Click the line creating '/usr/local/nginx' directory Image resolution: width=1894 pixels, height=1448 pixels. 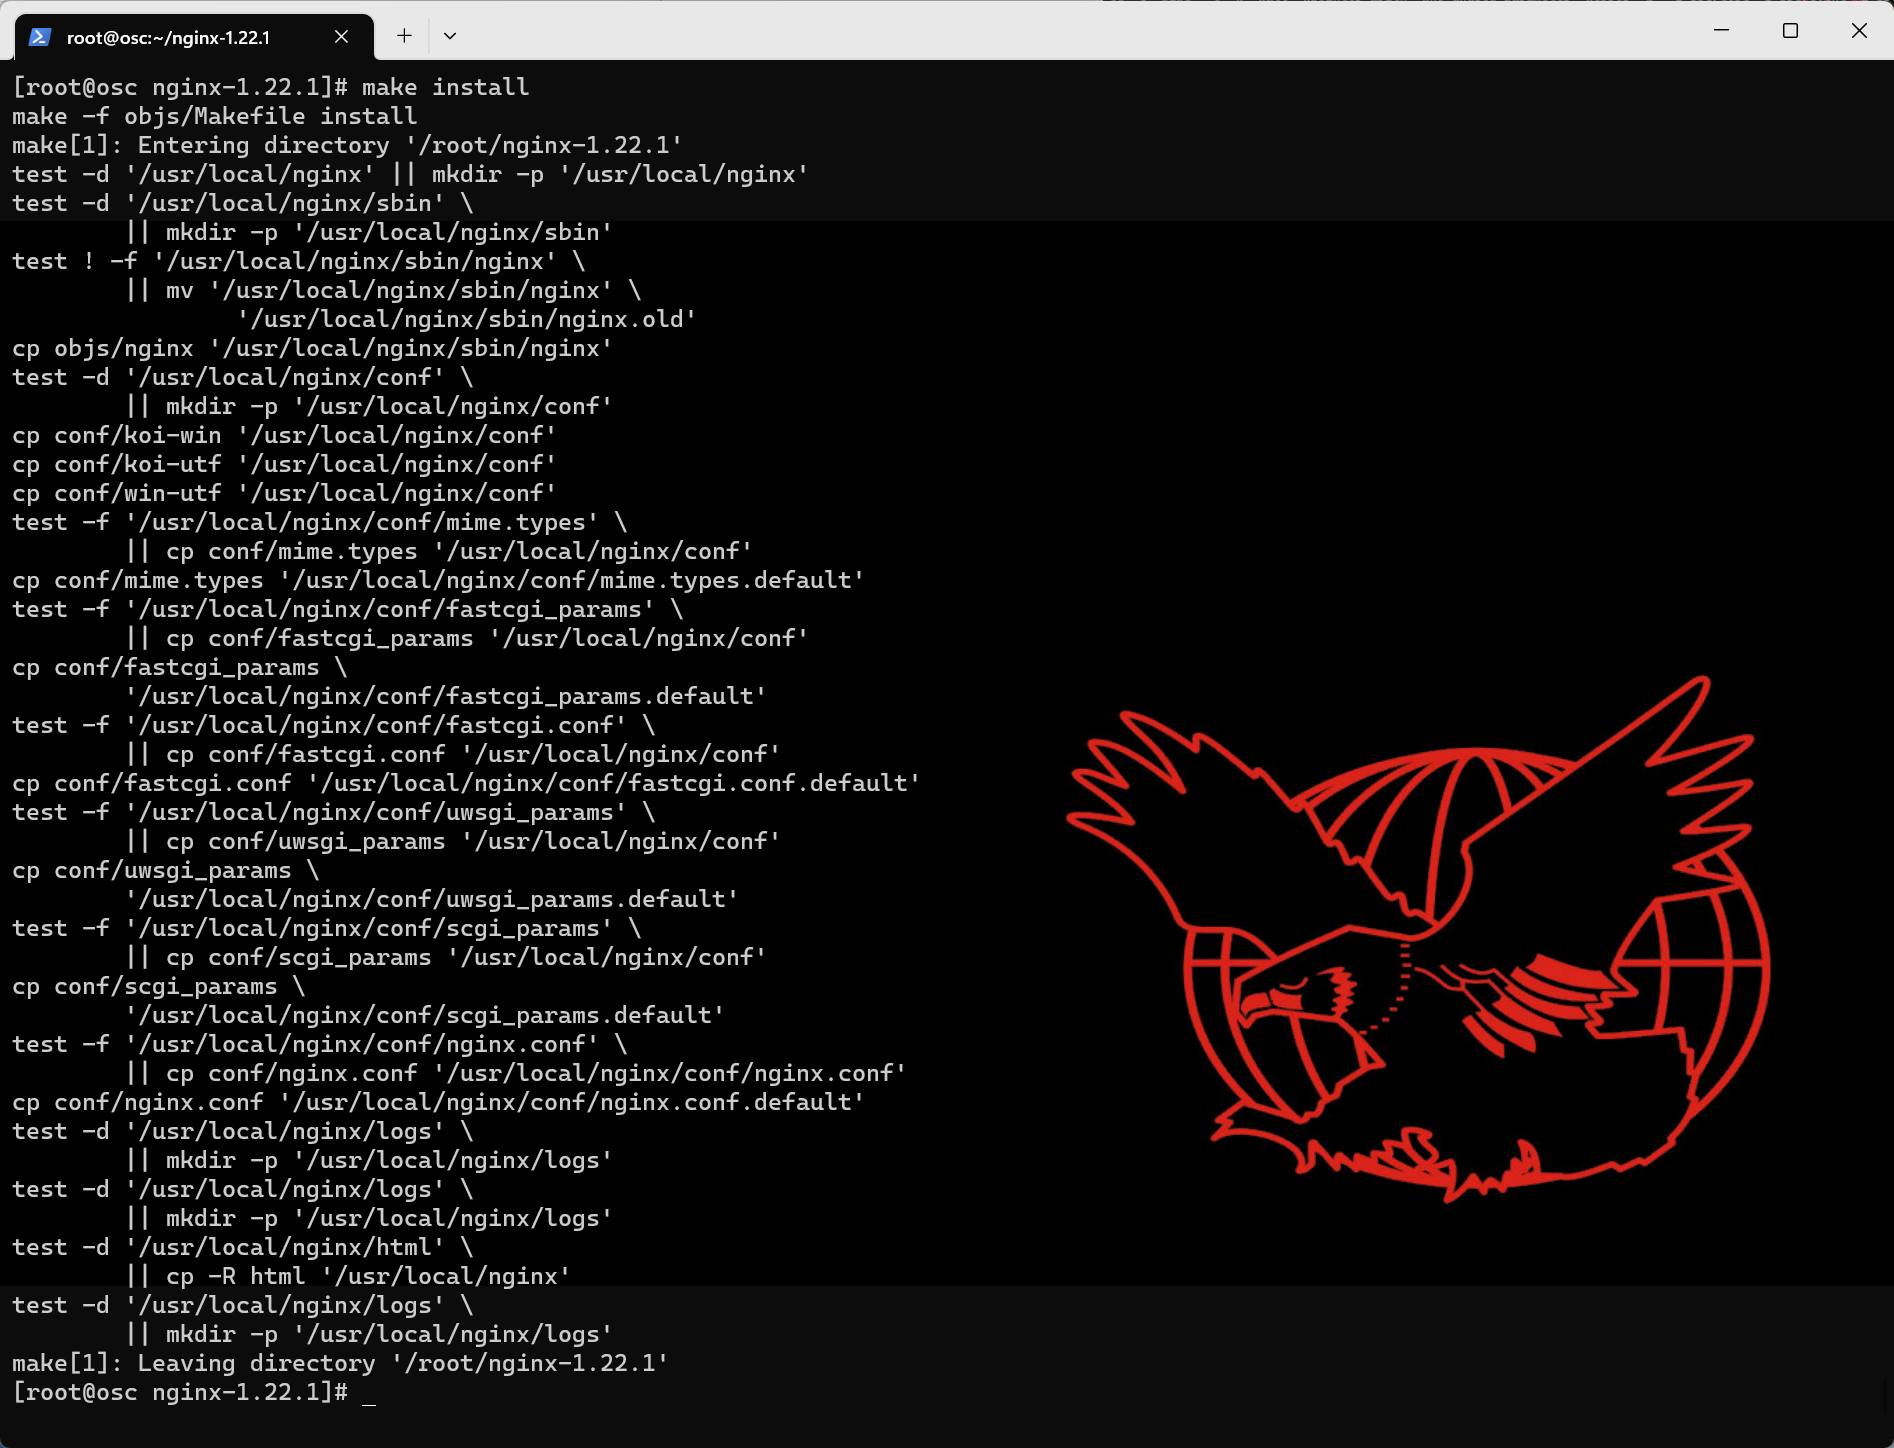click(x=410, y=174)
